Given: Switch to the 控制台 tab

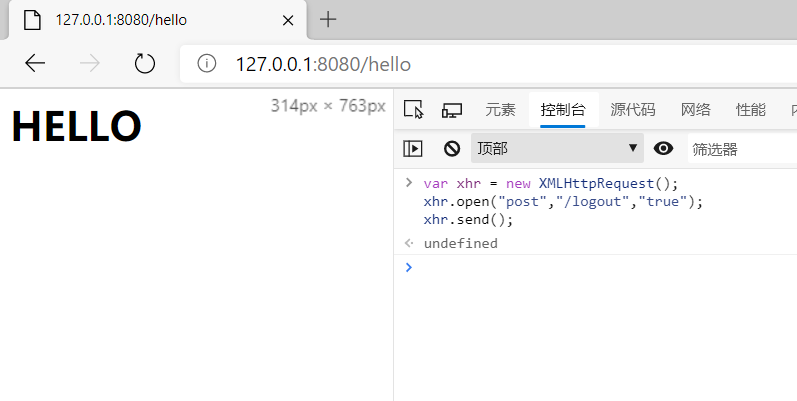Looking at the screenshot, I should [x=563, y=109].
